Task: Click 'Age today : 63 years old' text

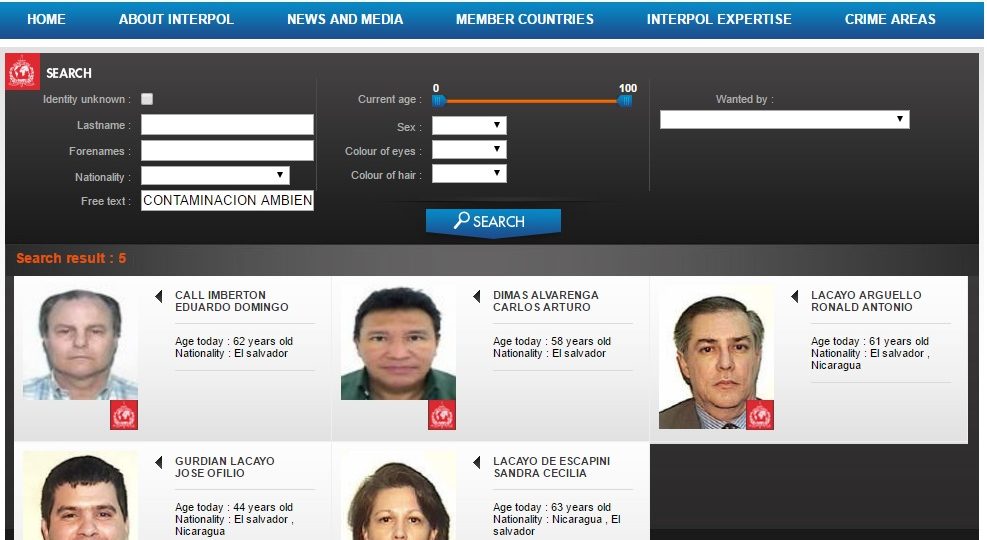Action: tap(551, 507)
